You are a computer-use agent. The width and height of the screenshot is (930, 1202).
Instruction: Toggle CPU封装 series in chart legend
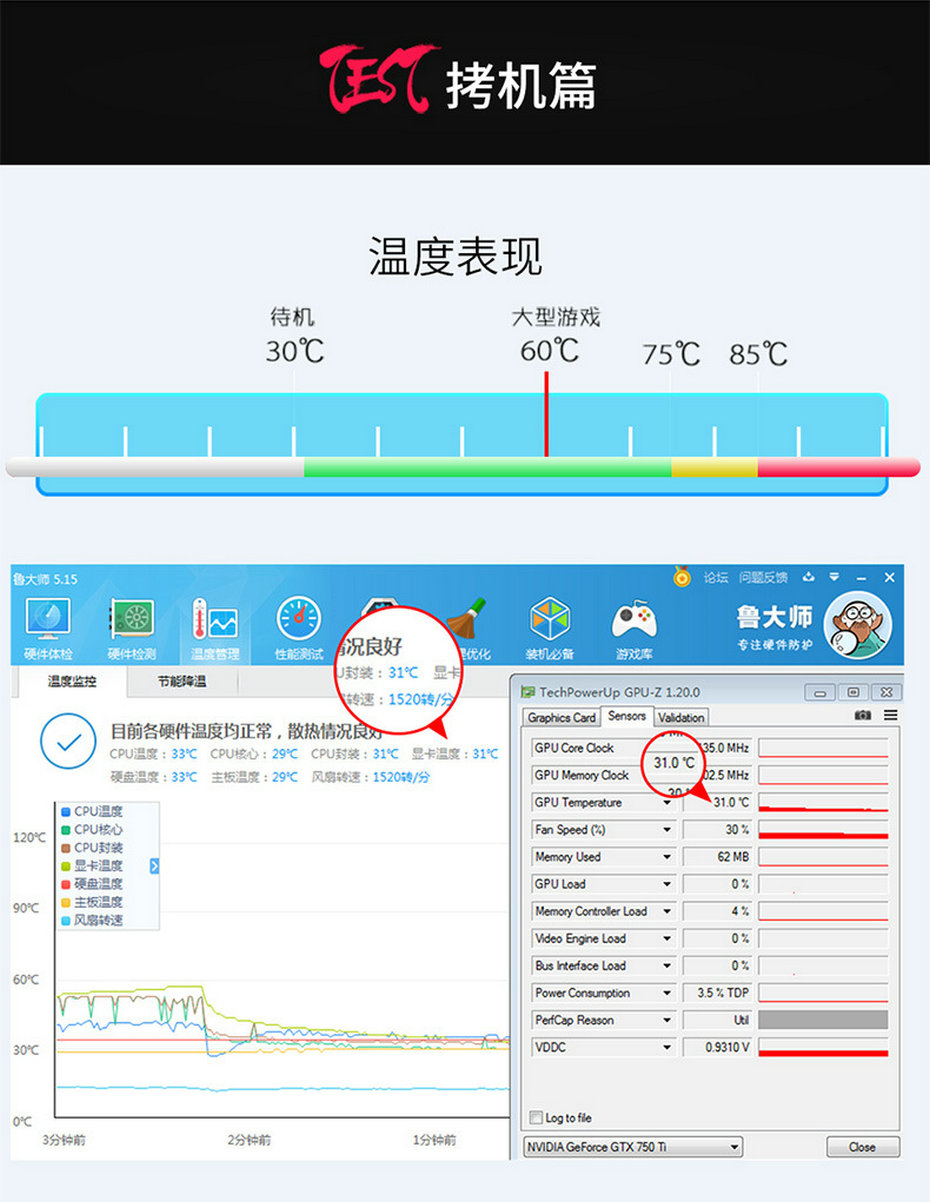point(91,847)
